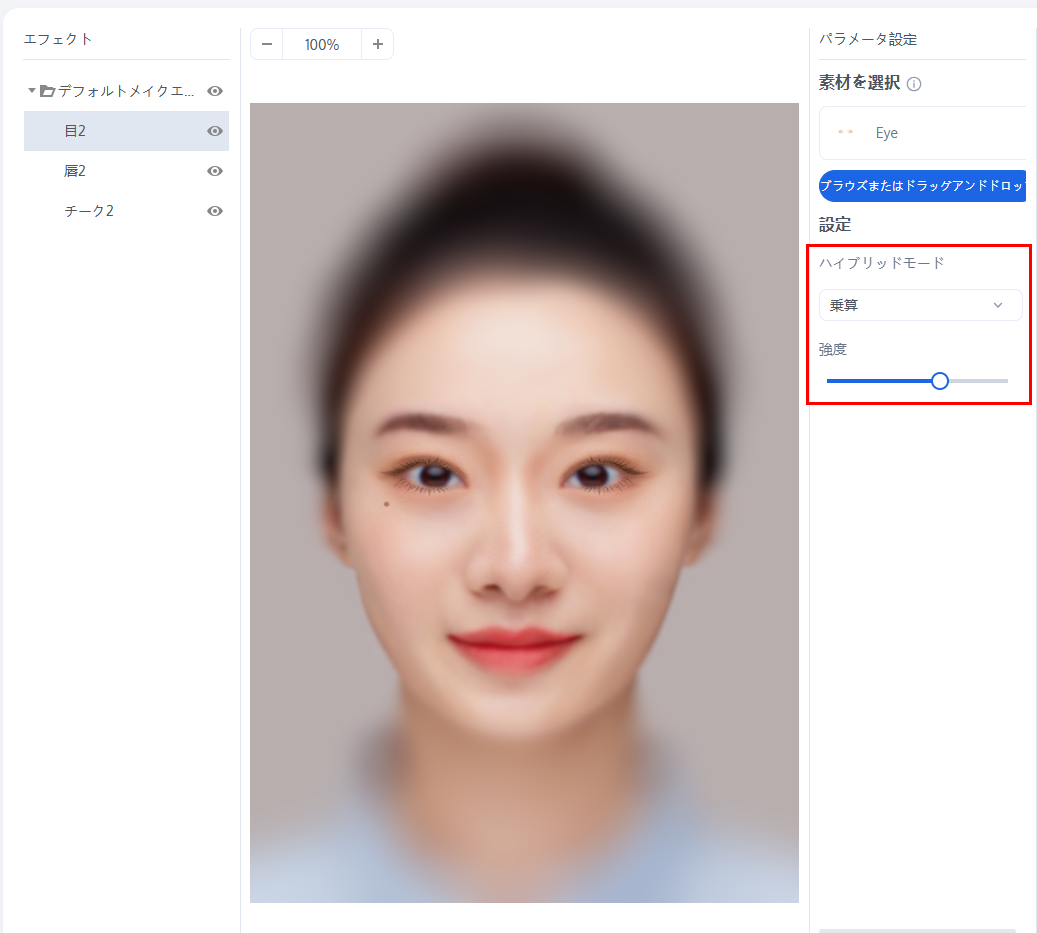Click the folder icon beside デフォルトメイクエ...
This screenshot has height=933, width=1037.
[47, 91]
